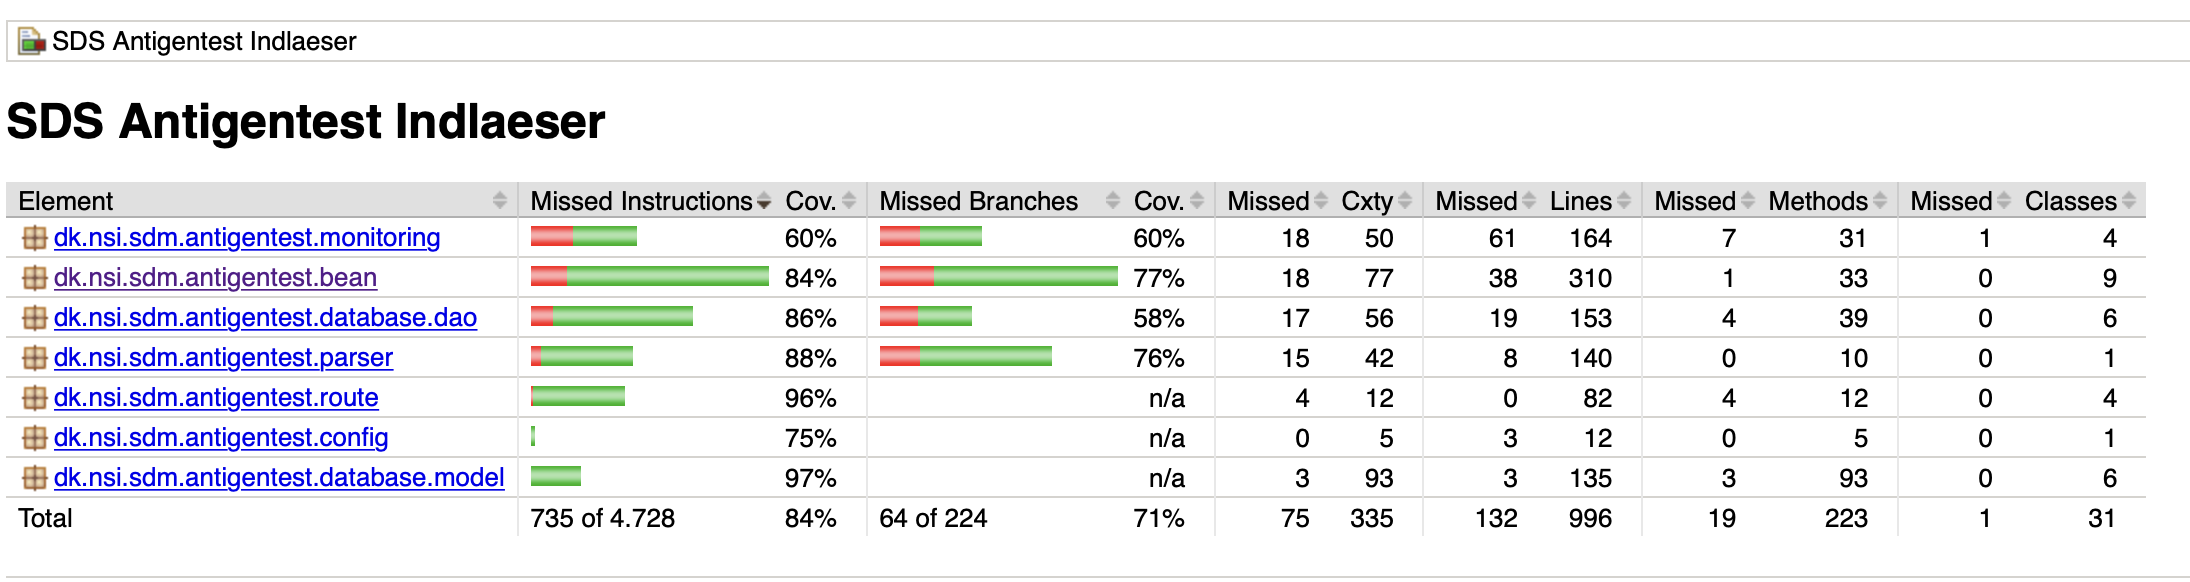Click package icon beside dk.nsi.sdm.antigentest.database.dao

tap(35, 318)
